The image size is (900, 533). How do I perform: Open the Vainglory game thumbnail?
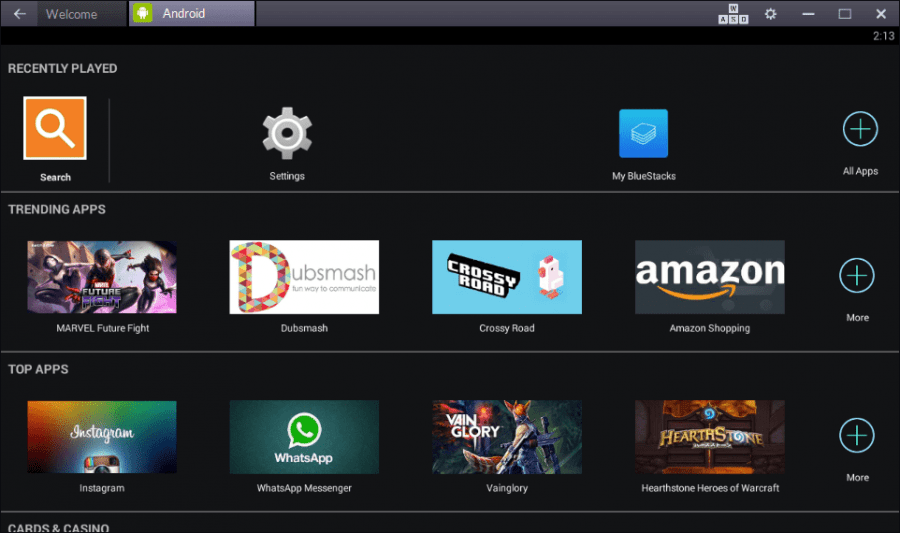(x=507, y=437)
